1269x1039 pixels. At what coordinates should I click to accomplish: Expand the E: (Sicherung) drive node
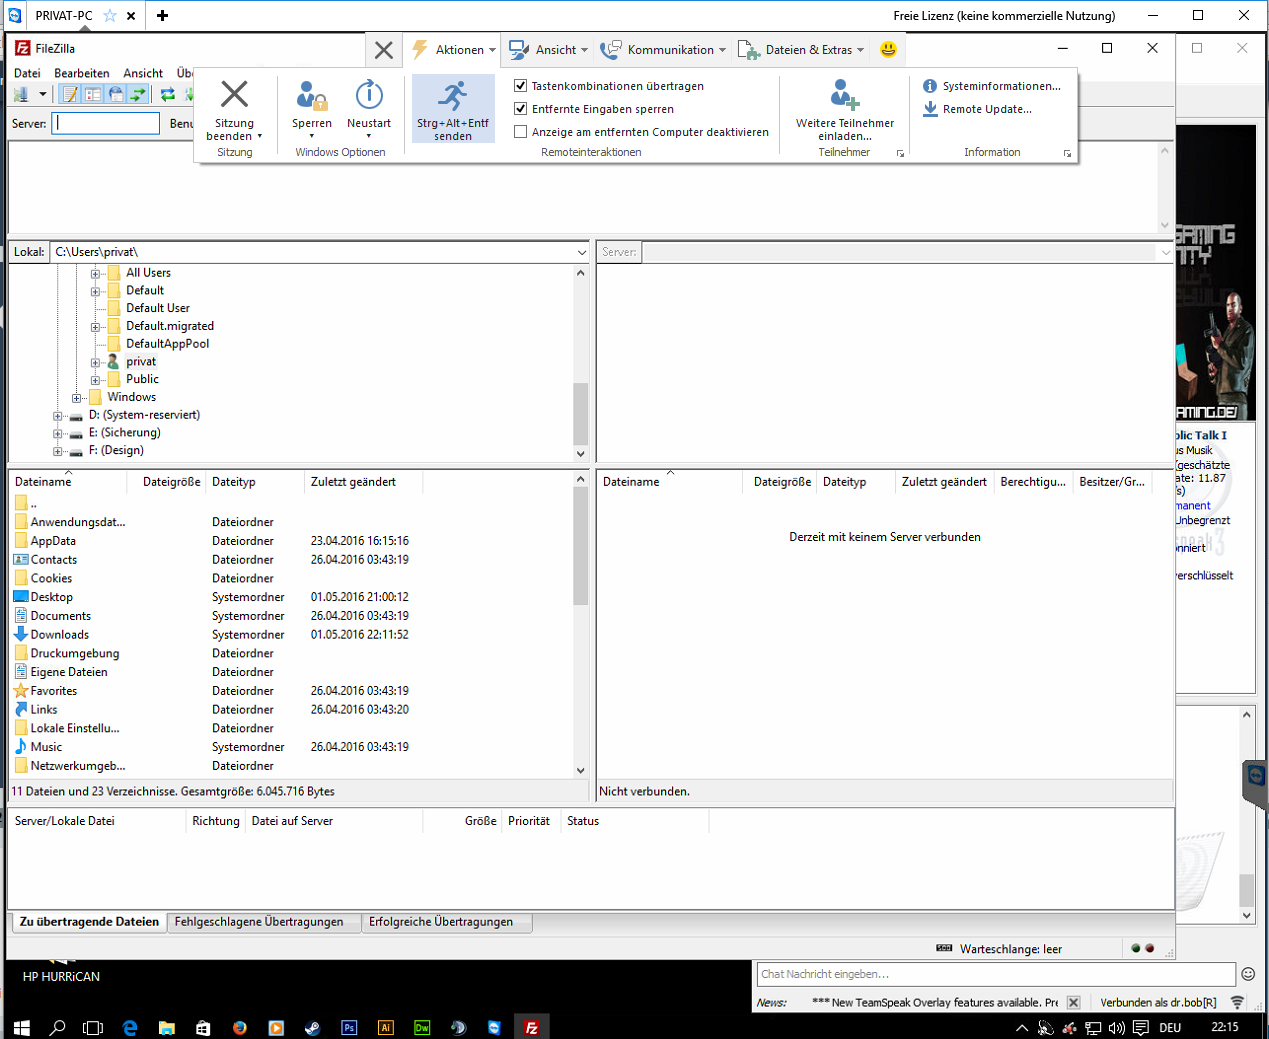(x=58, y=433)
